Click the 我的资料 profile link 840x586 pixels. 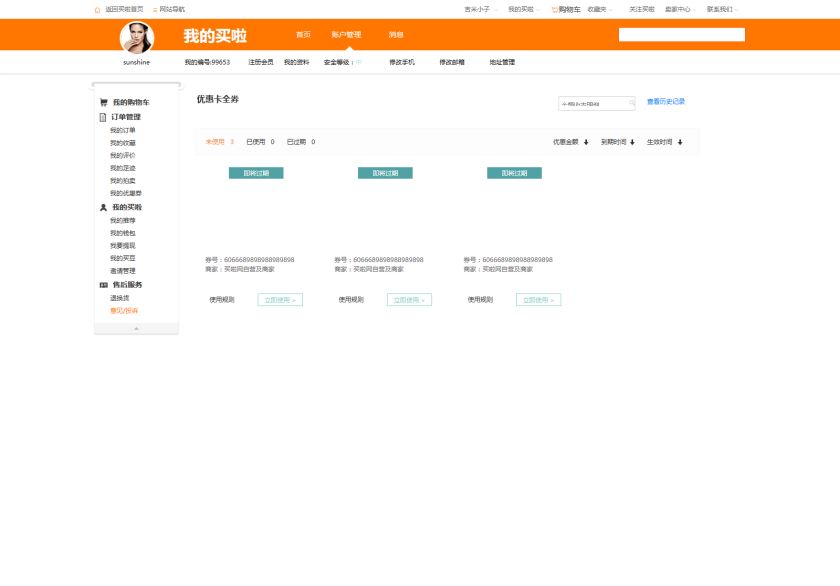[x=296, y=62]
